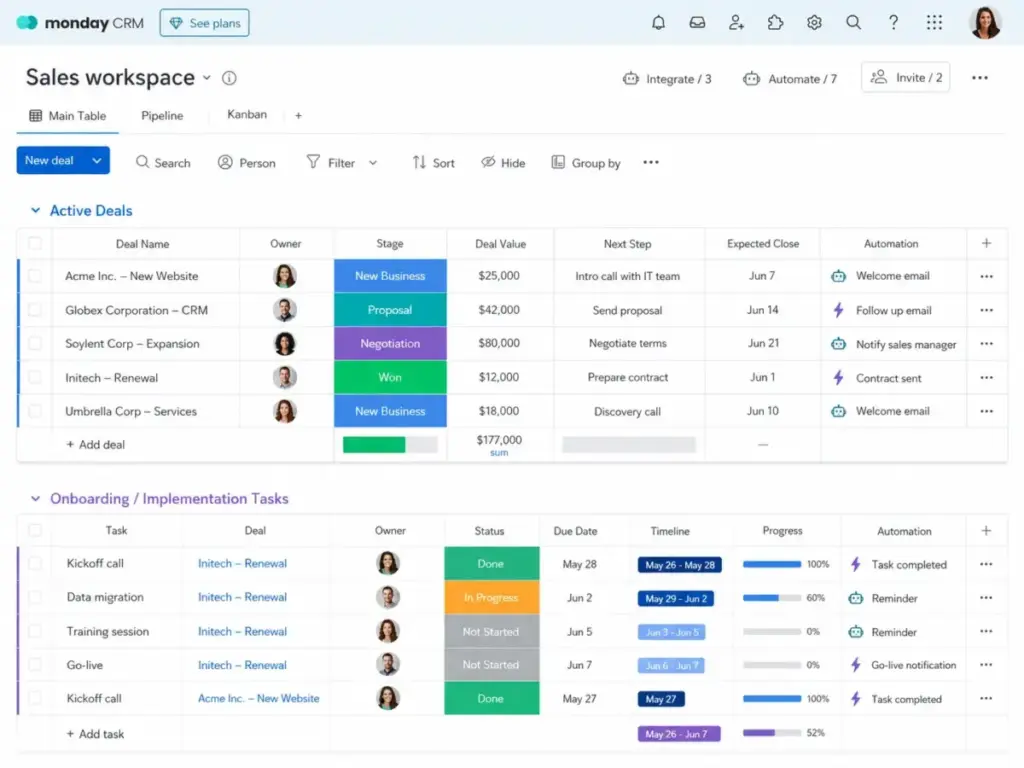
Task: Open New deal dropdown arrow
Action: coord(97,161)
